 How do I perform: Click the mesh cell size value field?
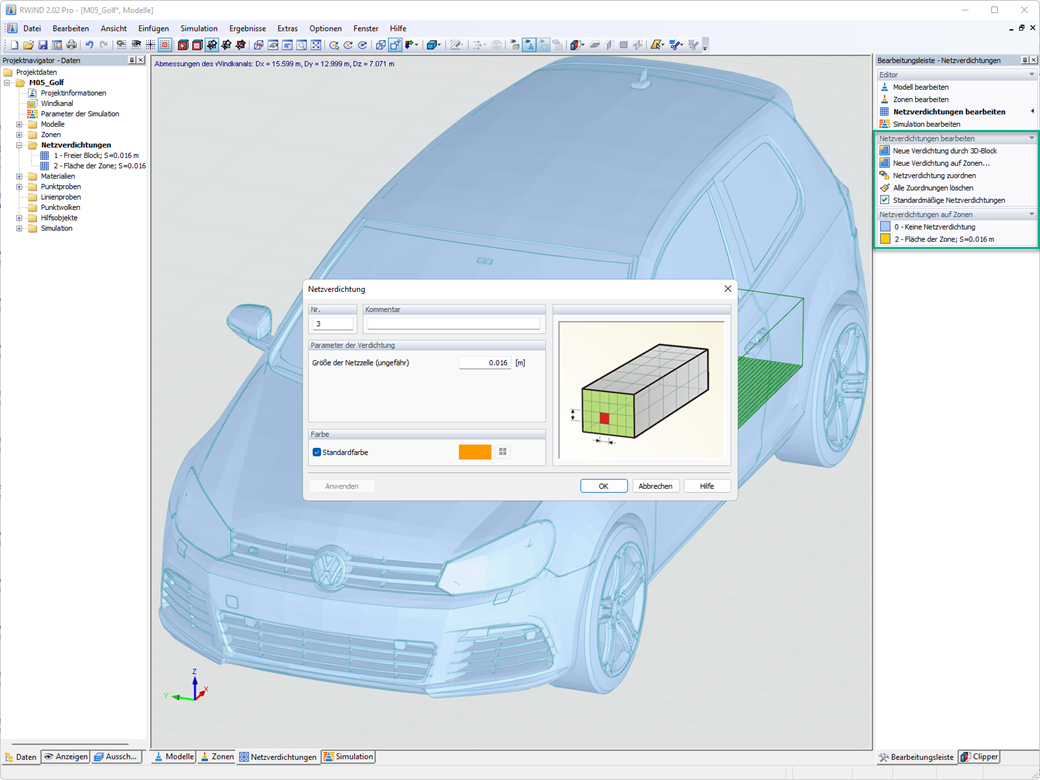point(485,363)
